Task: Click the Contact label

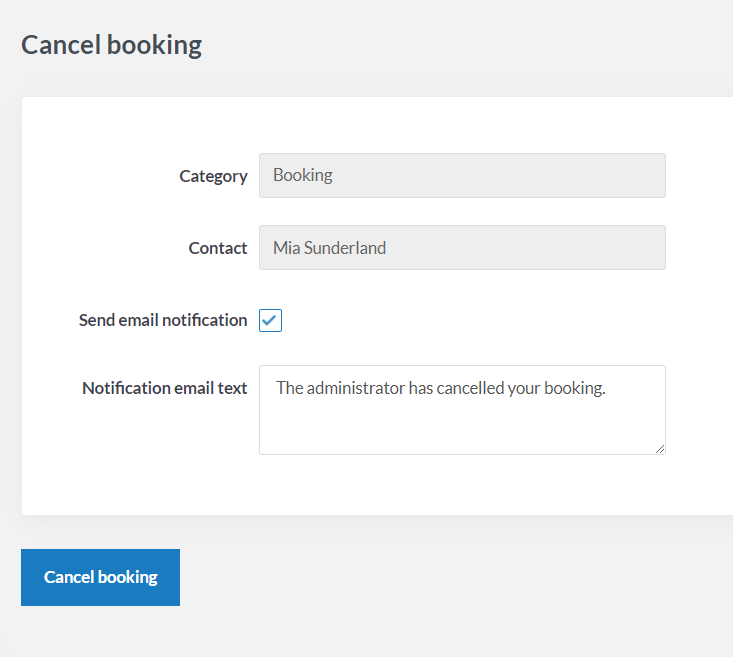Action: pyautogui.click(x=217, y=248)
